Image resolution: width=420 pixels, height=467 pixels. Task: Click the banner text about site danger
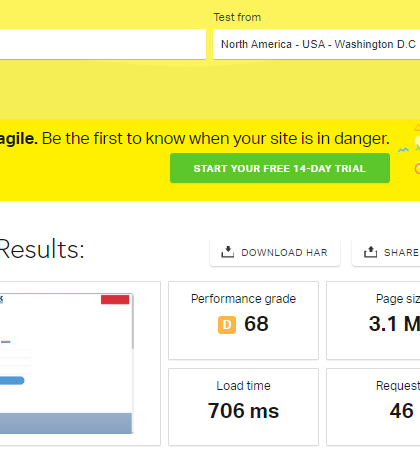point(194,138)
